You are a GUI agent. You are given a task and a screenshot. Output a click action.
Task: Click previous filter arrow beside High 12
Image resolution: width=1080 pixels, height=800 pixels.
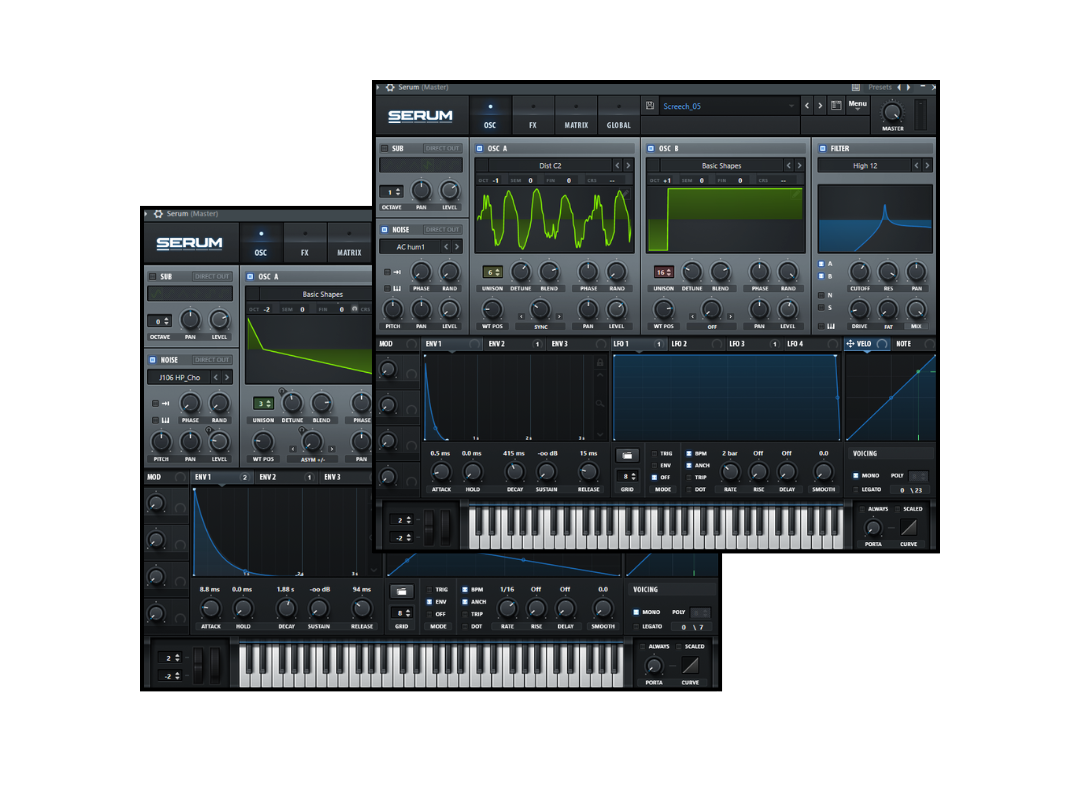click(917, 166)
